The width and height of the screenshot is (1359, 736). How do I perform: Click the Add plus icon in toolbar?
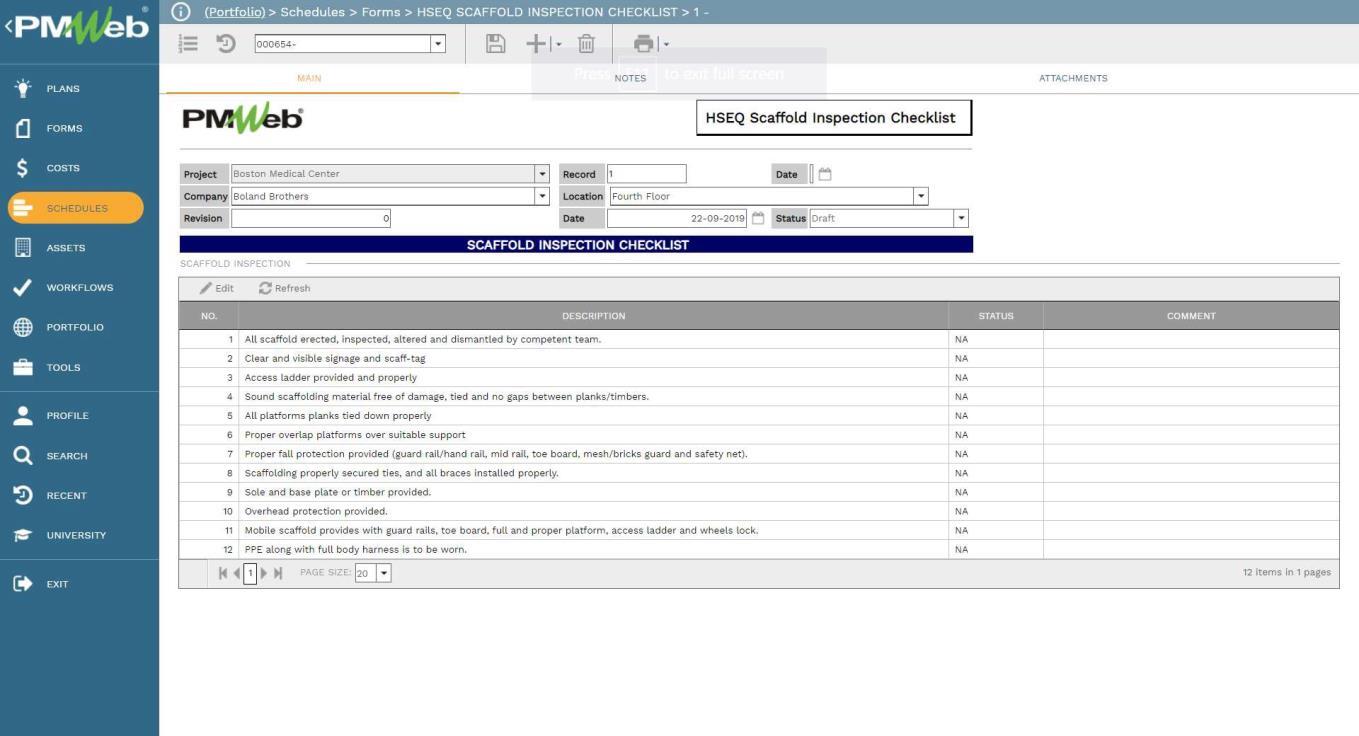tap(536, 43)
